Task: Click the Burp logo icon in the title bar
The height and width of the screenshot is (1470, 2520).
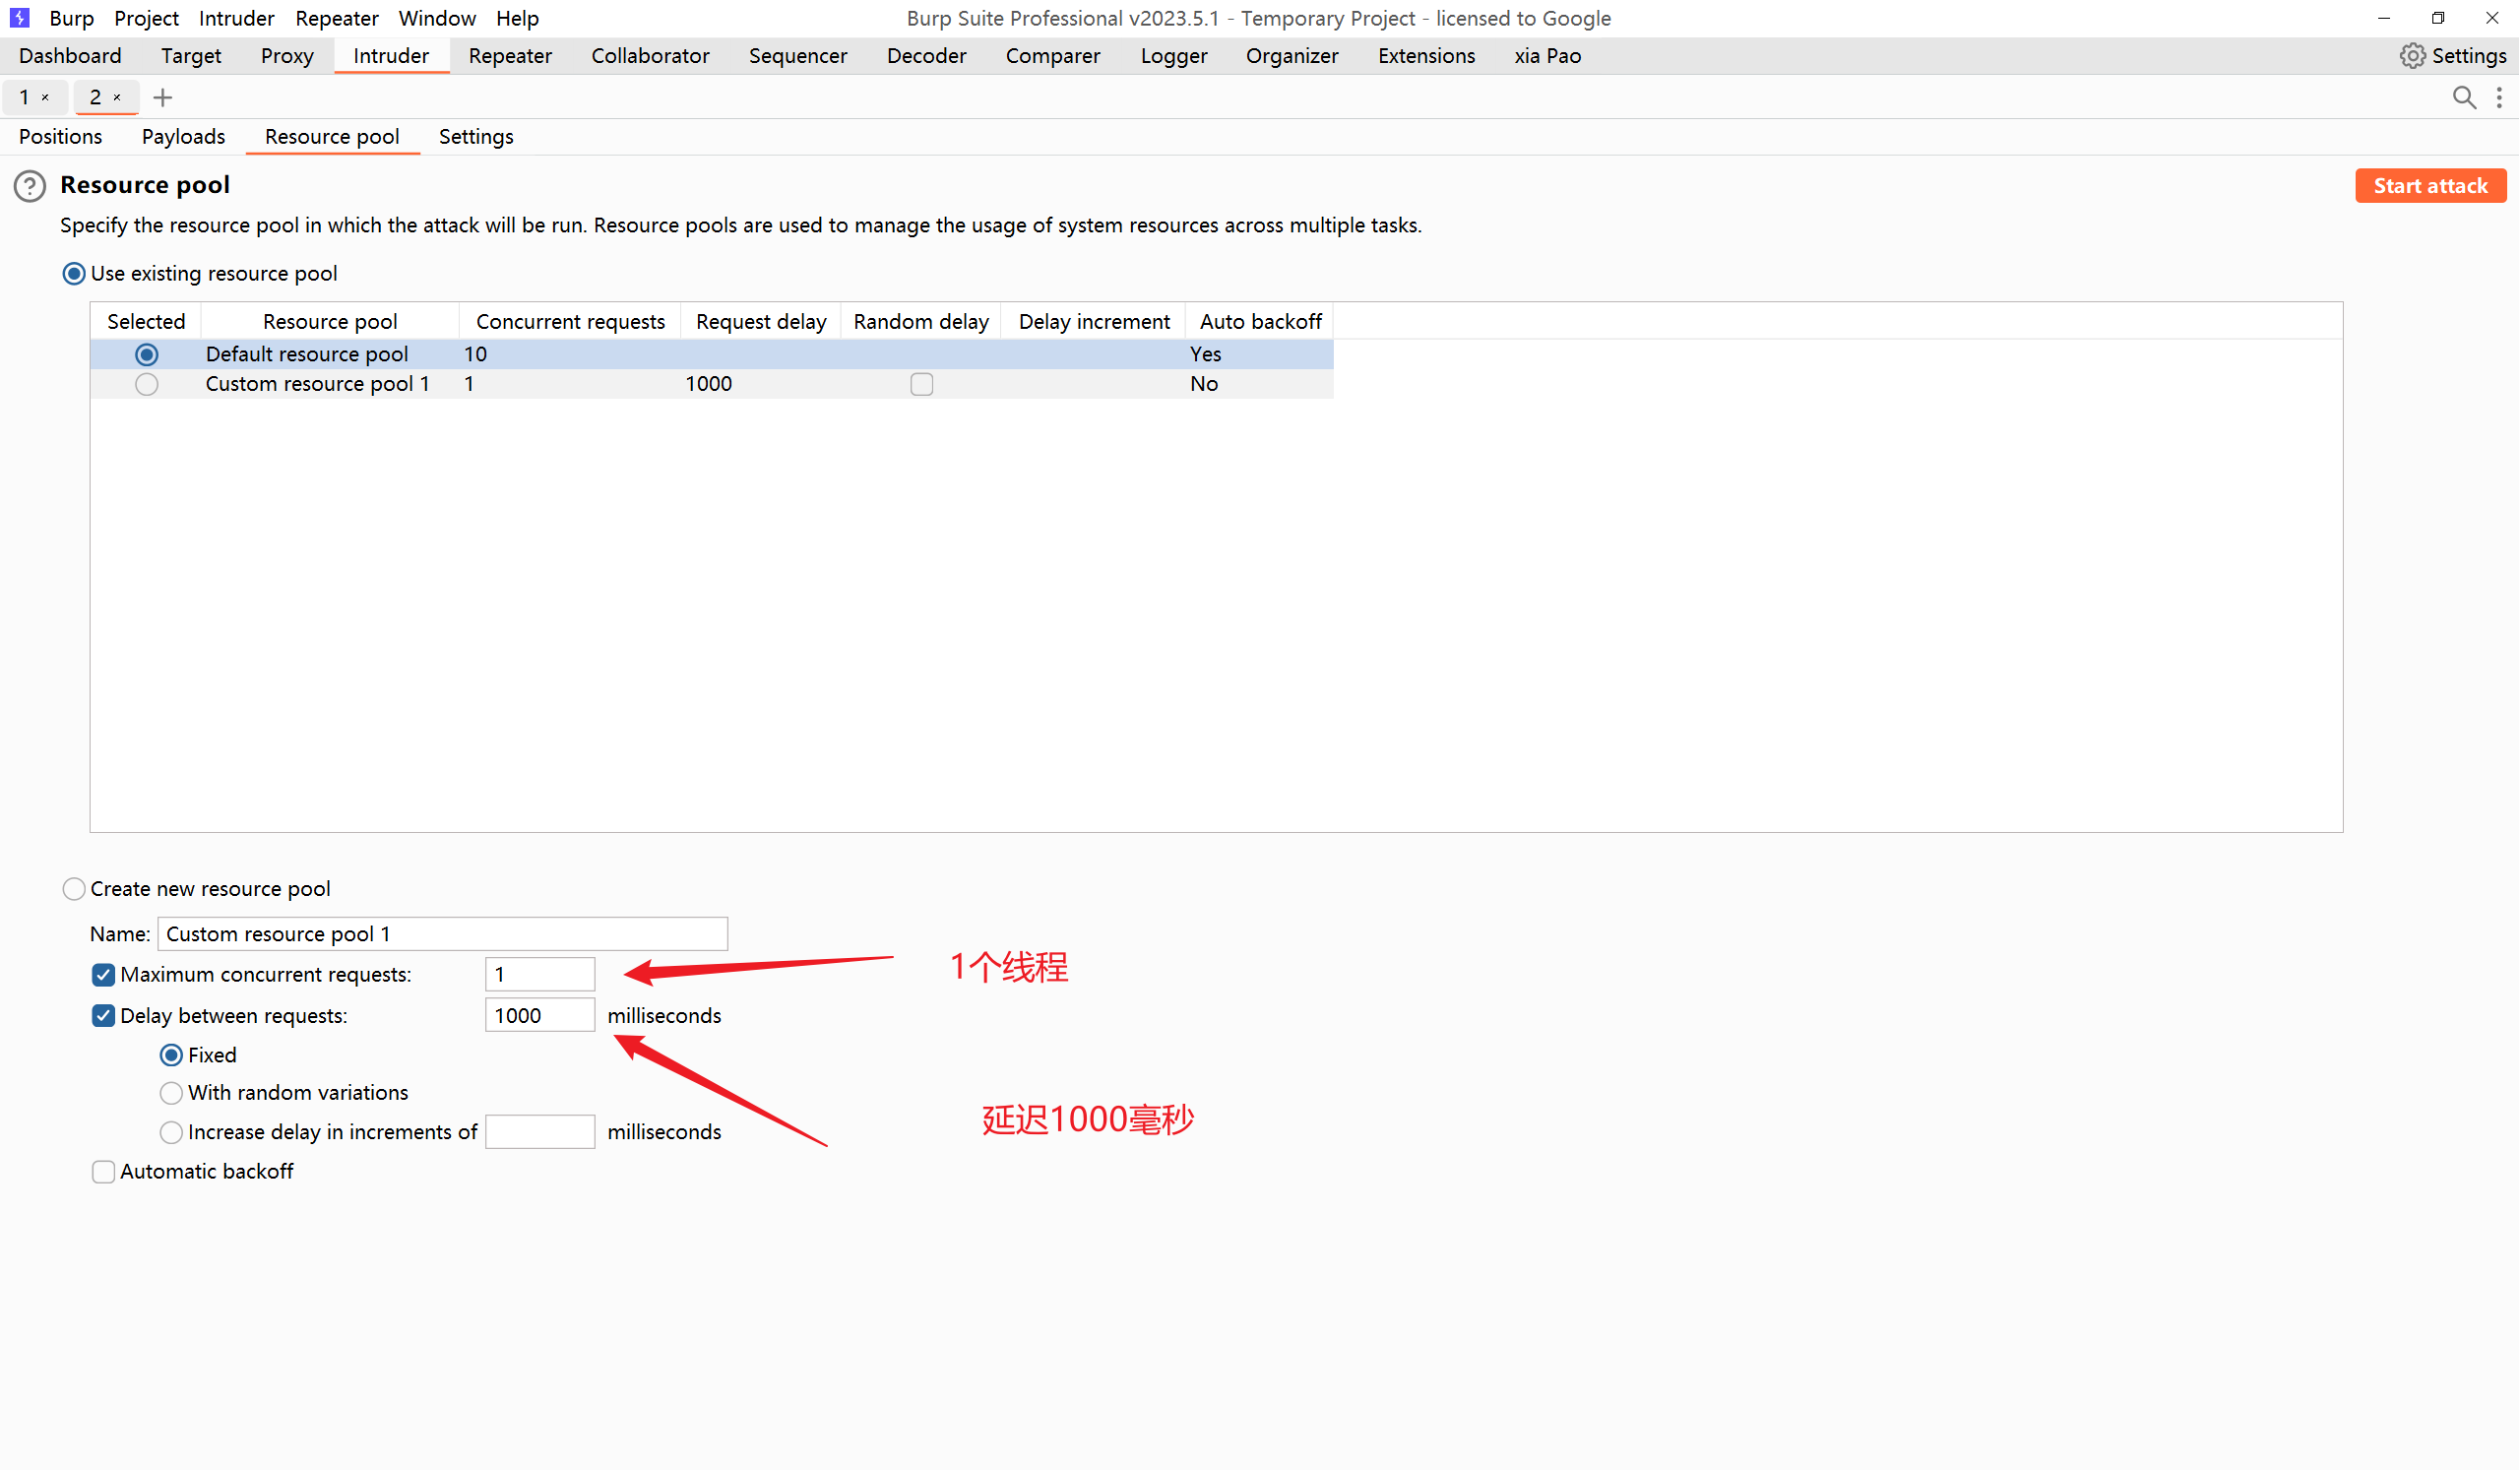Action: coord(20,18)
